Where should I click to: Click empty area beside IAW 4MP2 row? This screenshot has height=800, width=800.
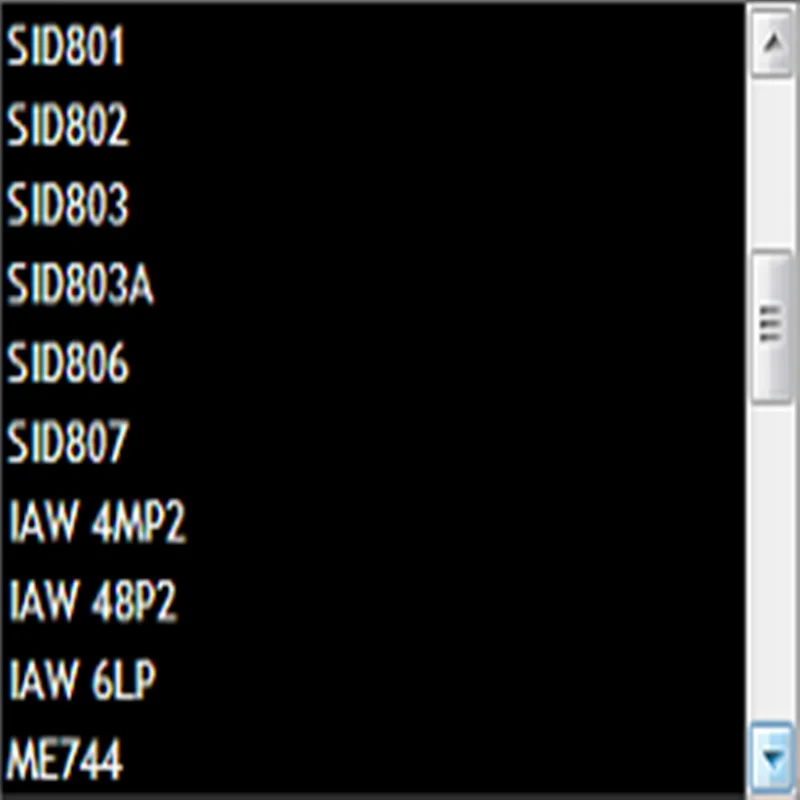coord(464,521)
